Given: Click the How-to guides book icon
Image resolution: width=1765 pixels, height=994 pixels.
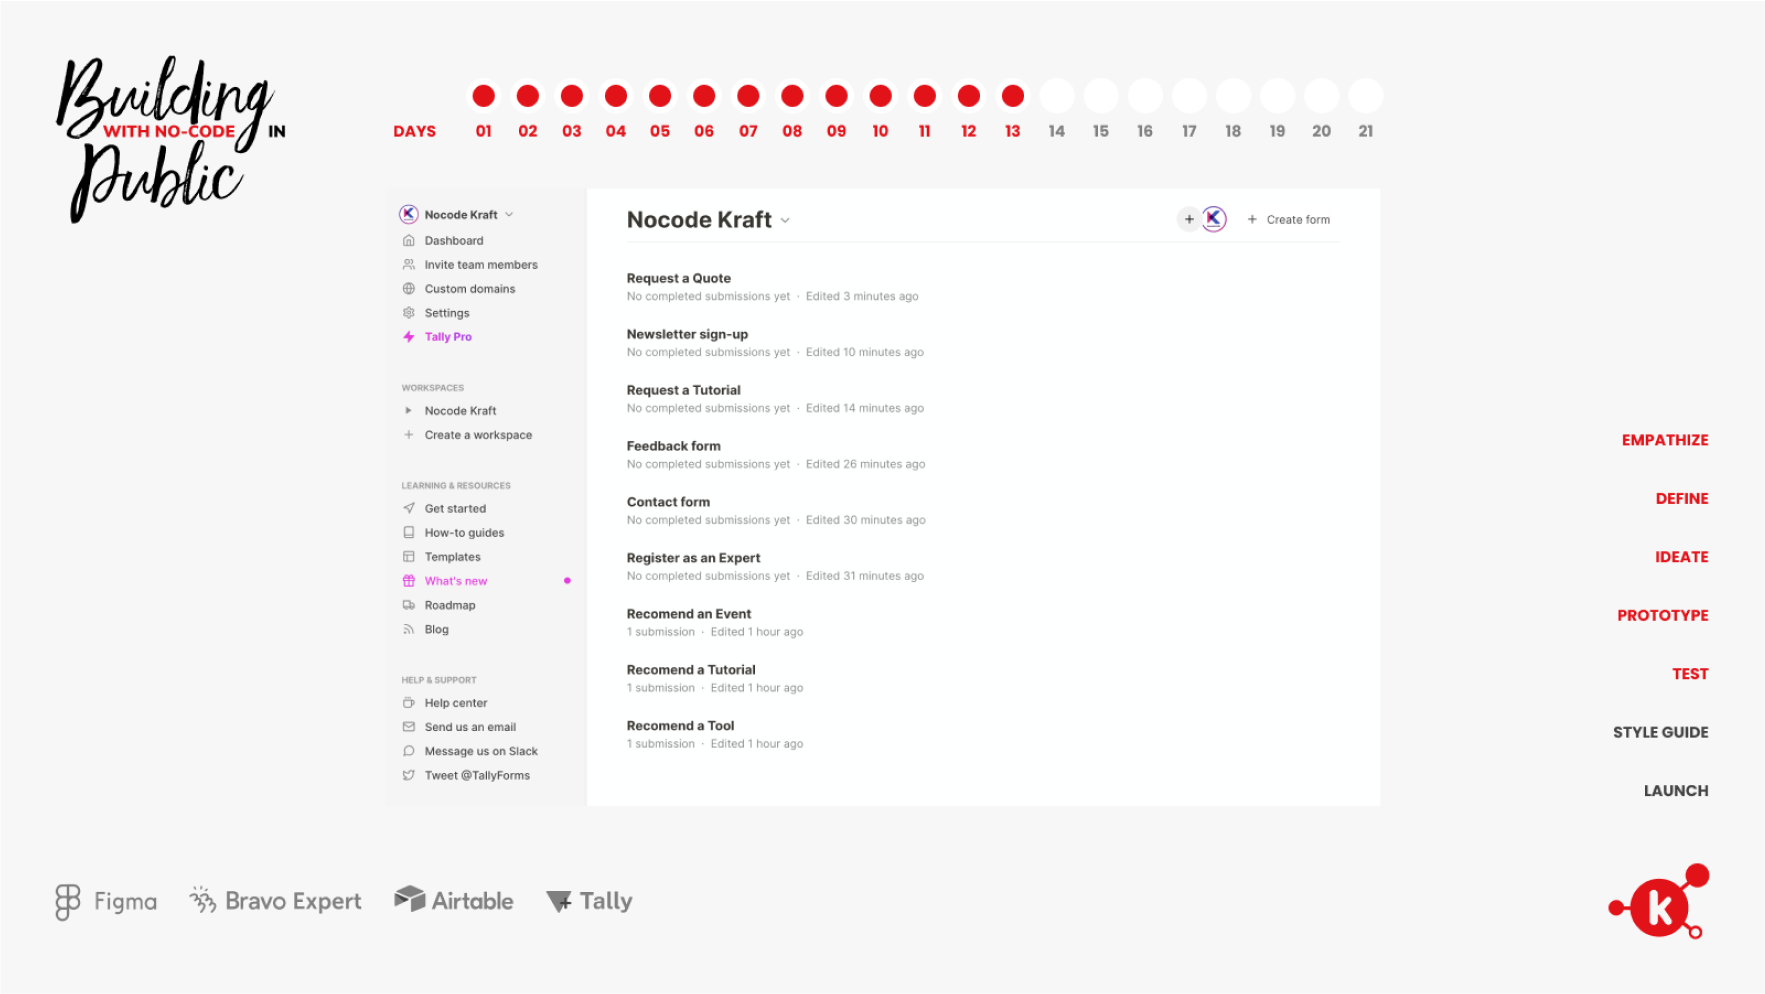Looking at the screenshot, I should coord(409,533).
